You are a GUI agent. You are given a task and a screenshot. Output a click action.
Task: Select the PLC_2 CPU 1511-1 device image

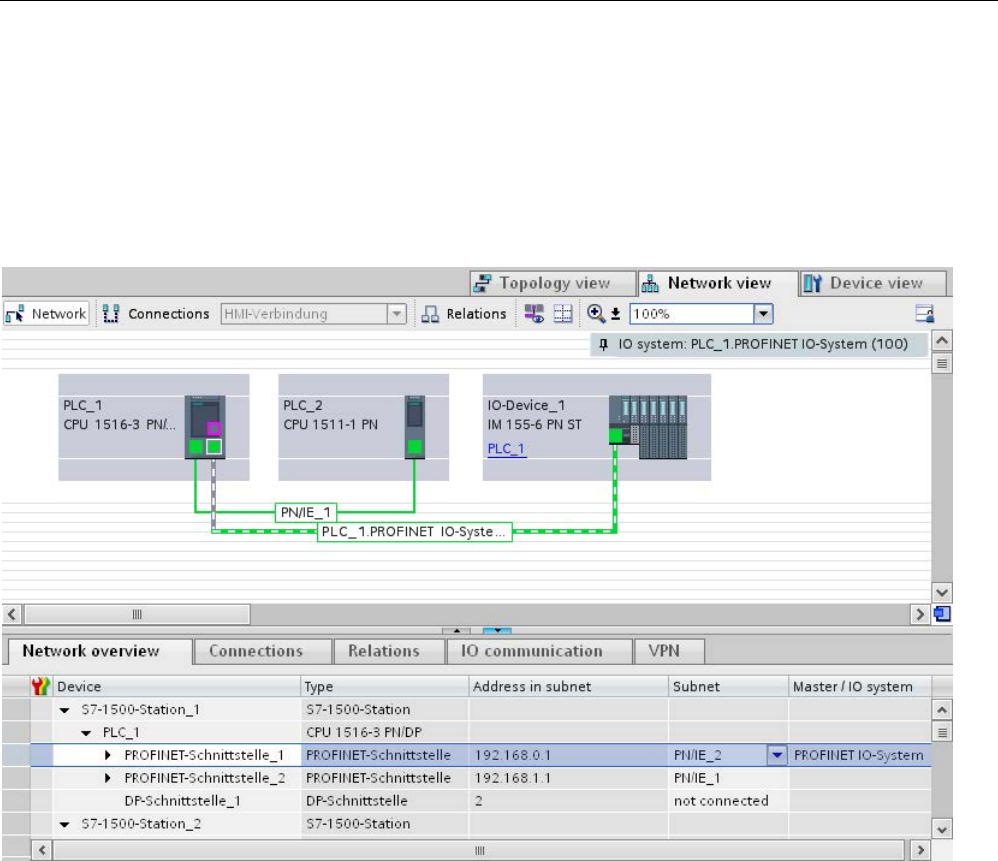click(x=415, y=426)
